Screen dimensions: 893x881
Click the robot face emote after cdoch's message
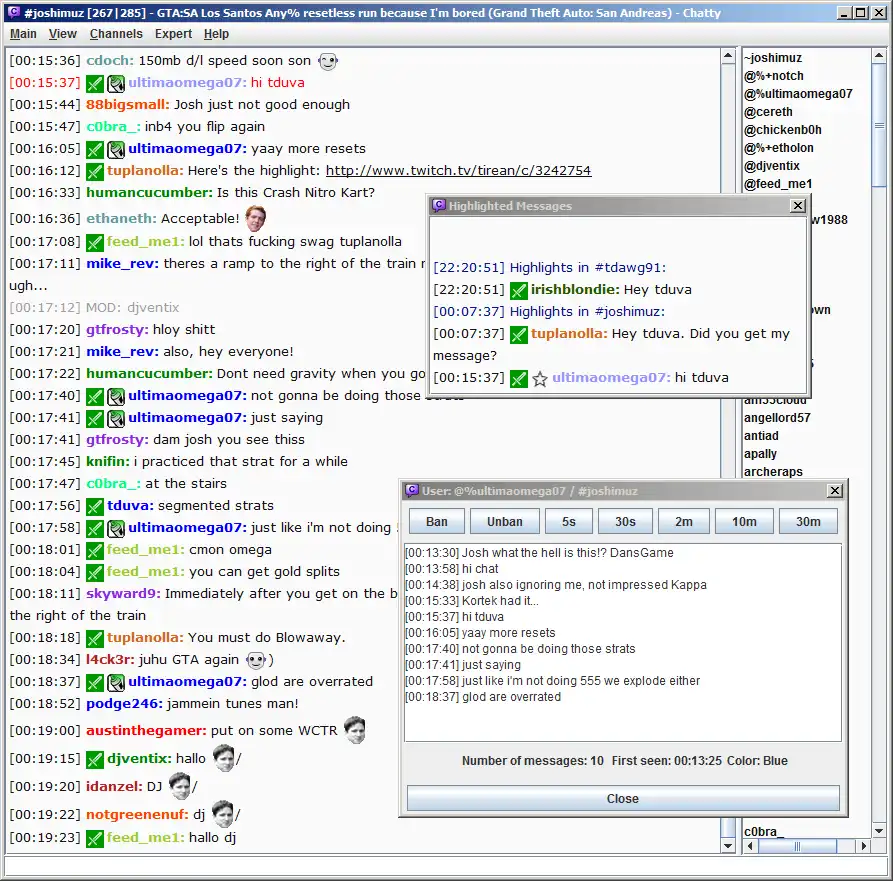(328, 61)
